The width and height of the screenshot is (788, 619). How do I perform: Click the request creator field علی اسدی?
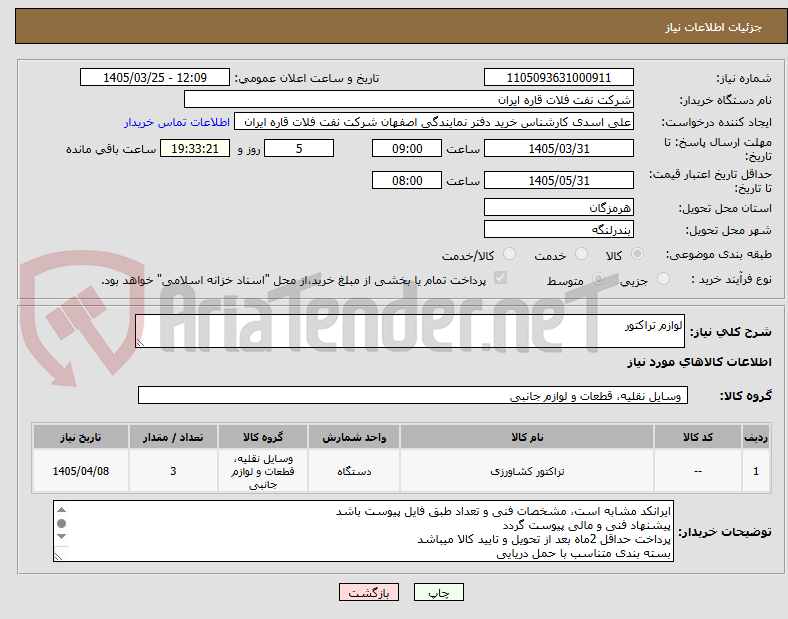pyautogui.click(x=434, y=122)
